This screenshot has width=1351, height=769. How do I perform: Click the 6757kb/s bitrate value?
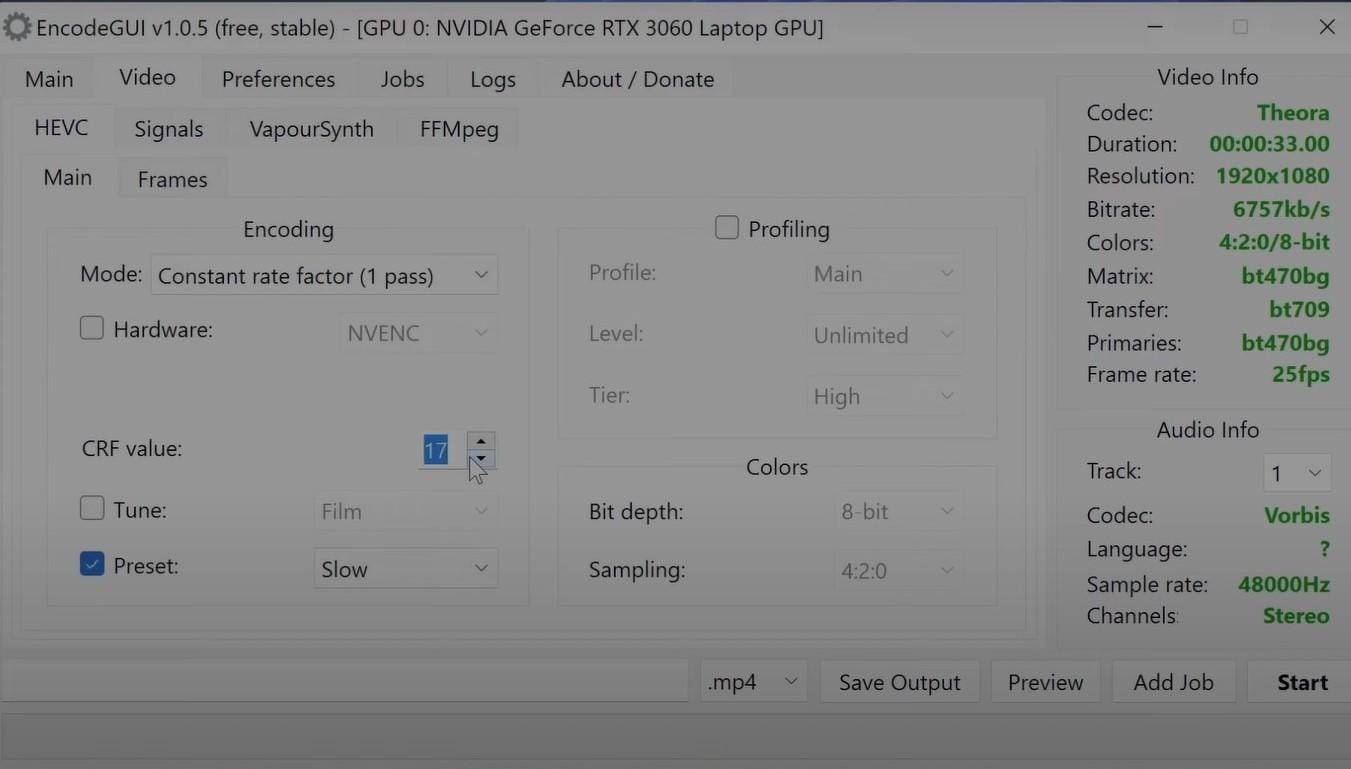pyautogui.click(x=1281, y=210)
